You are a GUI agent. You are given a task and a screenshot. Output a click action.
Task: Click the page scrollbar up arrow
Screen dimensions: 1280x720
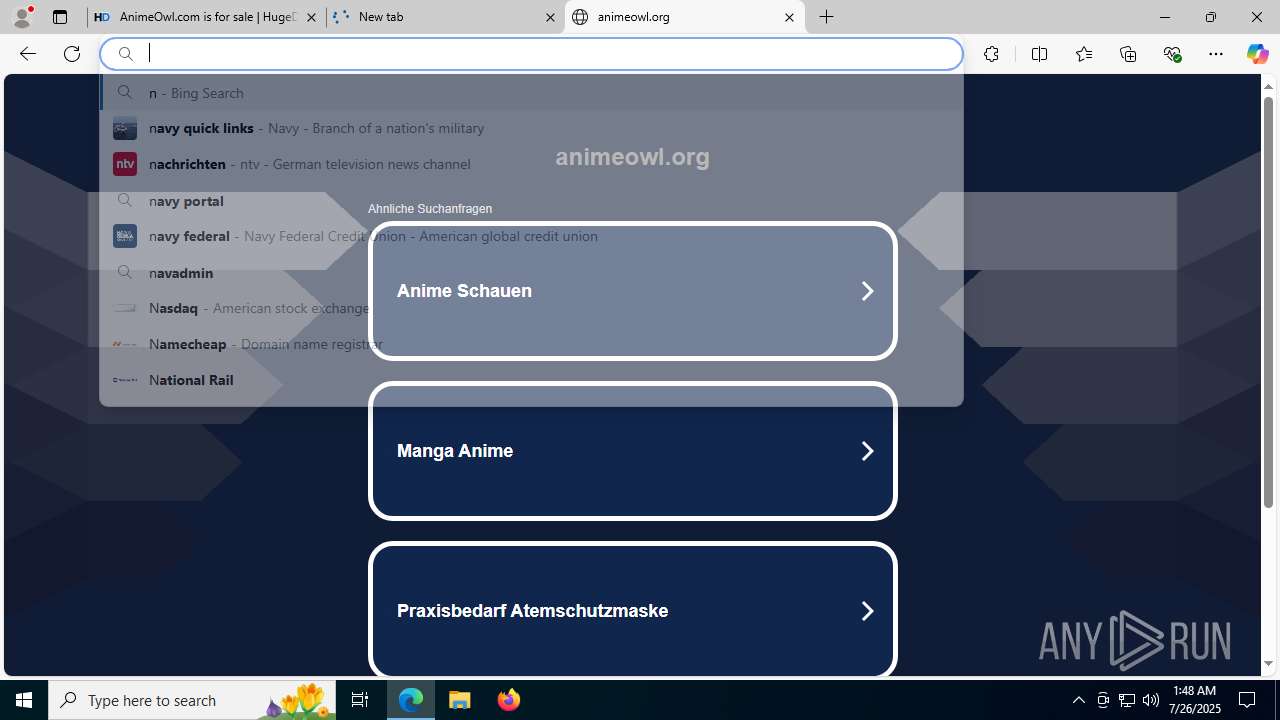point(1268,86)
